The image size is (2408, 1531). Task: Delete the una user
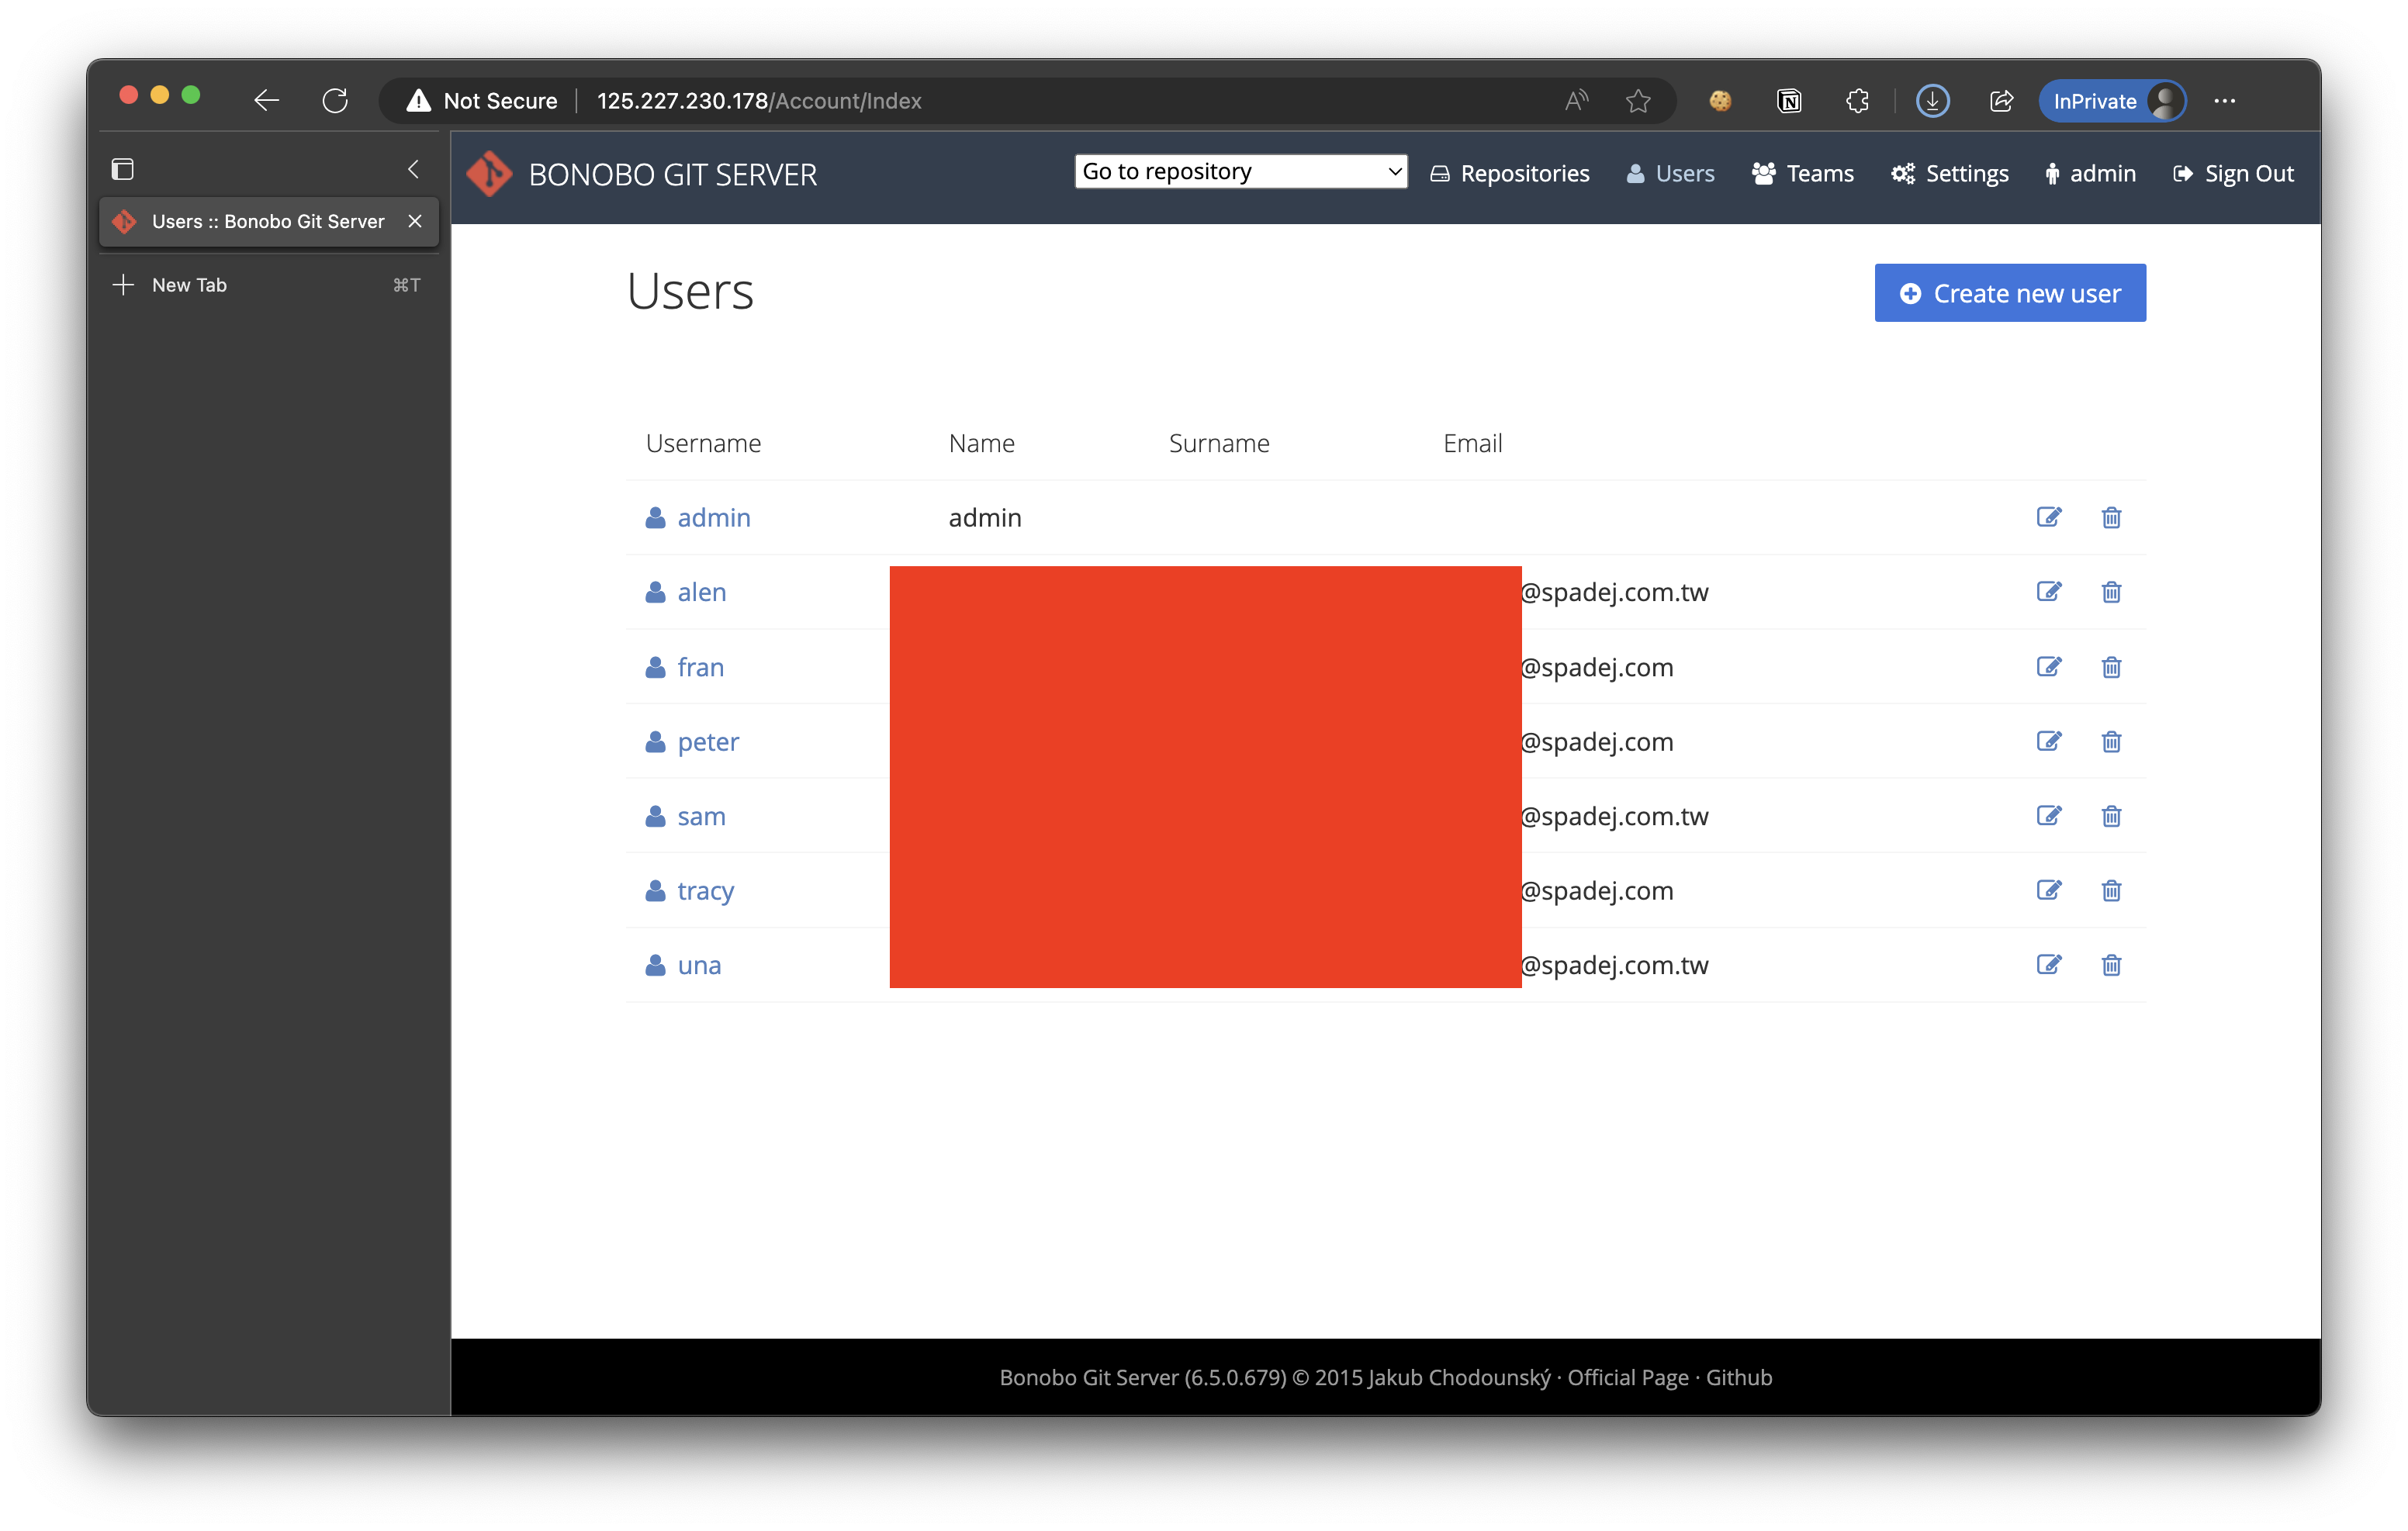coord(2111,964)
